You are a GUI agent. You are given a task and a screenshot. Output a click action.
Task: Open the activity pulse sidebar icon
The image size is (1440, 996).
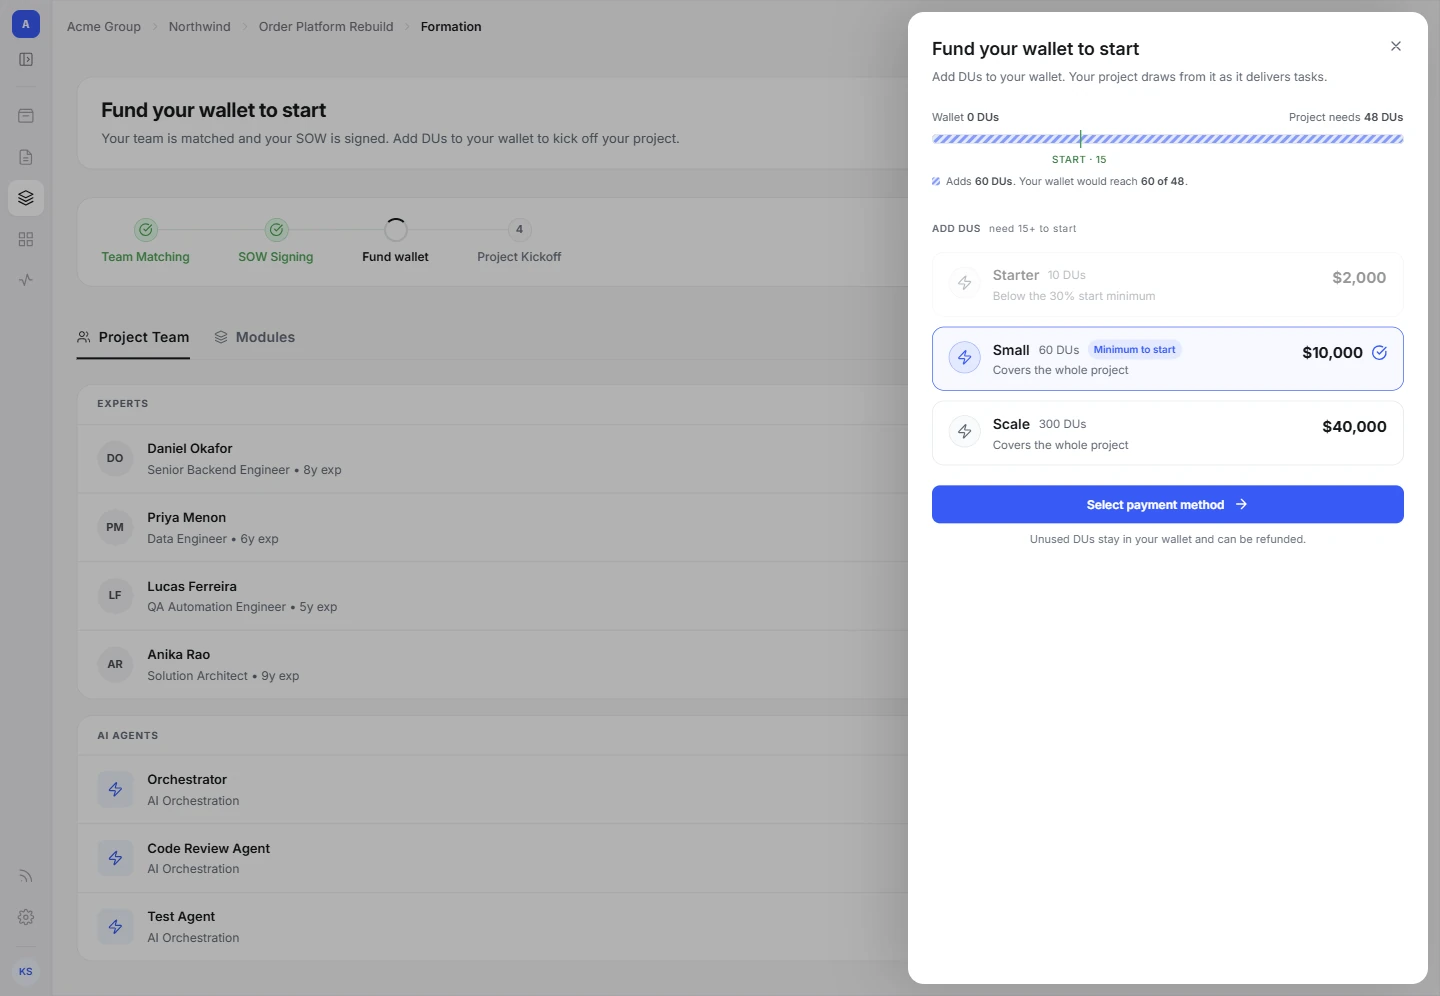pos(26,280)
